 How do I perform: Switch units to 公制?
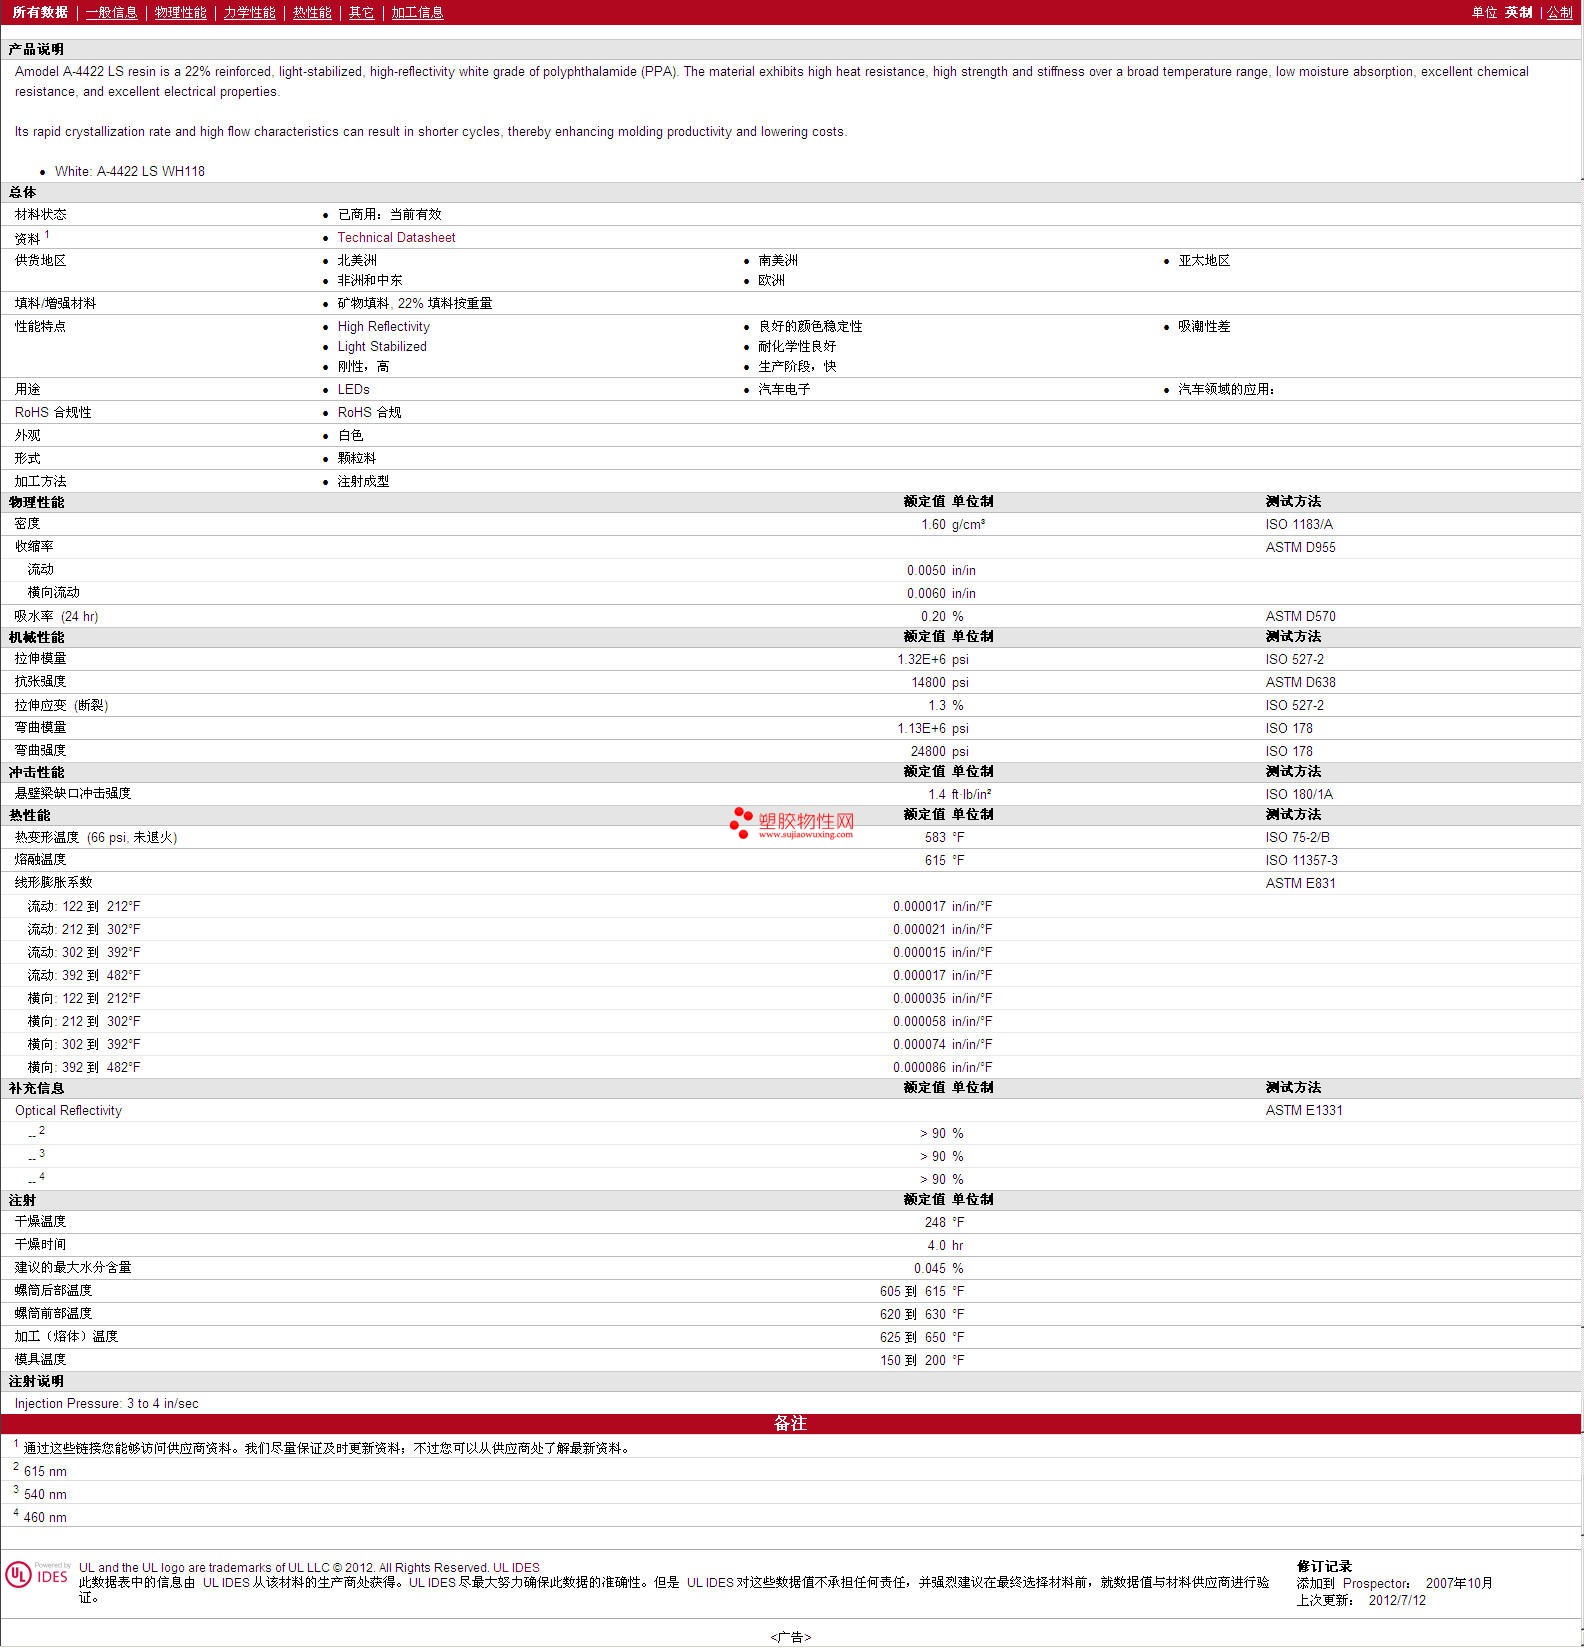click(1560, 12)
